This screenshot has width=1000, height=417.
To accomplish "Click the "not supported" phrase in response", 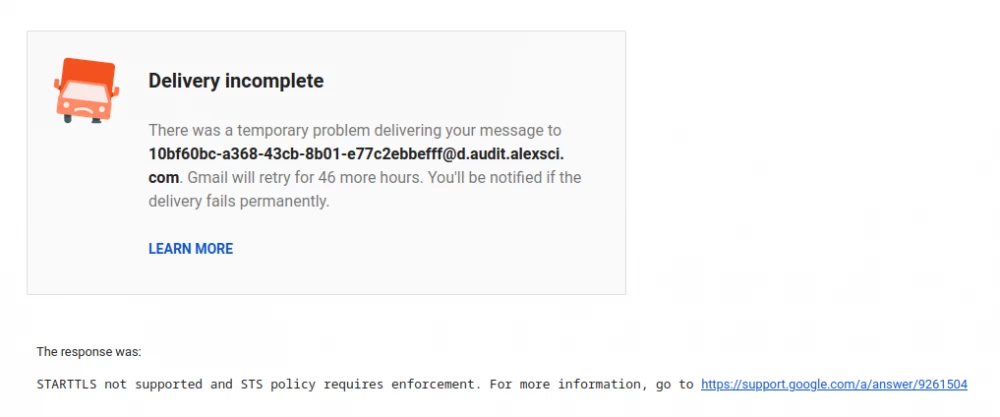I will click(x=160, y=384).
